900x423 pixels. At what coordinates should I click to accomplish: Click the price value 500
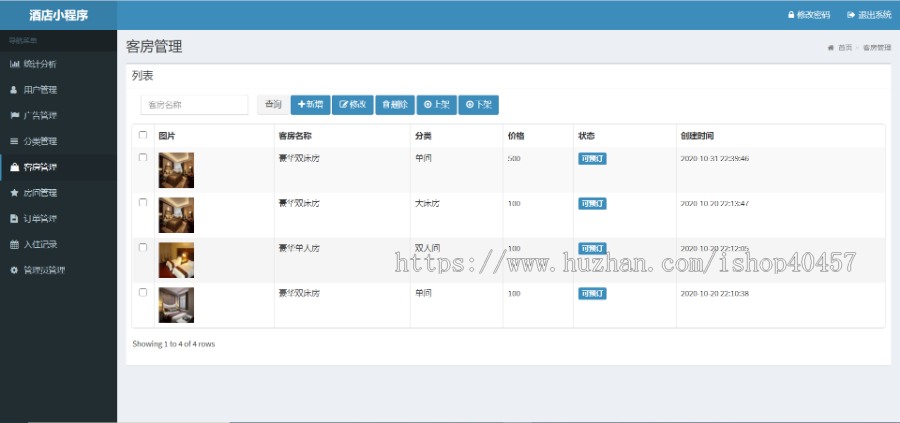(514, 158)
